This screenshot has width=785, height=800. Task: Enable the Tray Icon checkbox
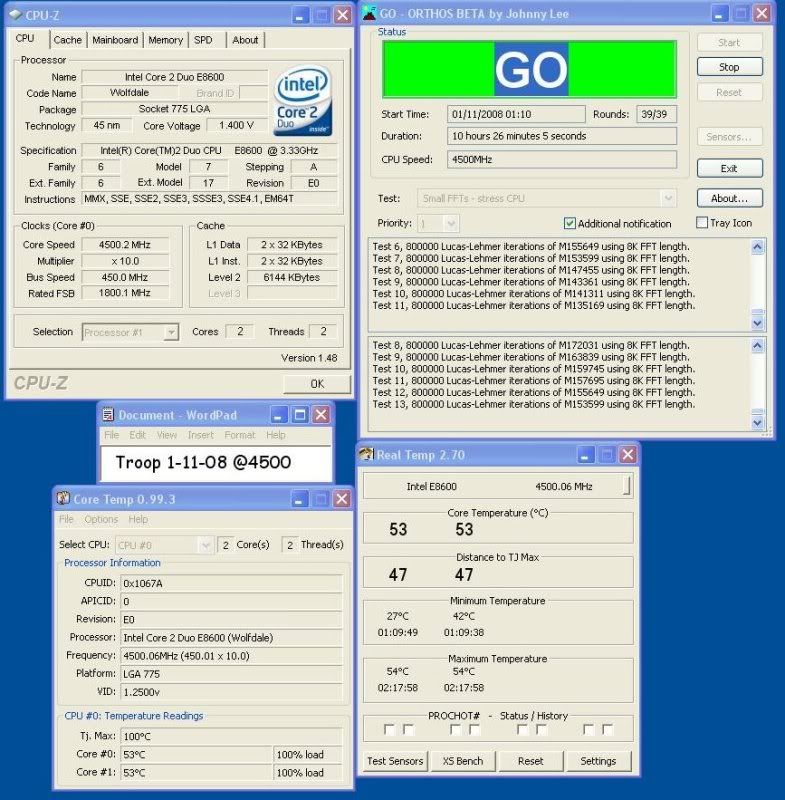[702, 223]
